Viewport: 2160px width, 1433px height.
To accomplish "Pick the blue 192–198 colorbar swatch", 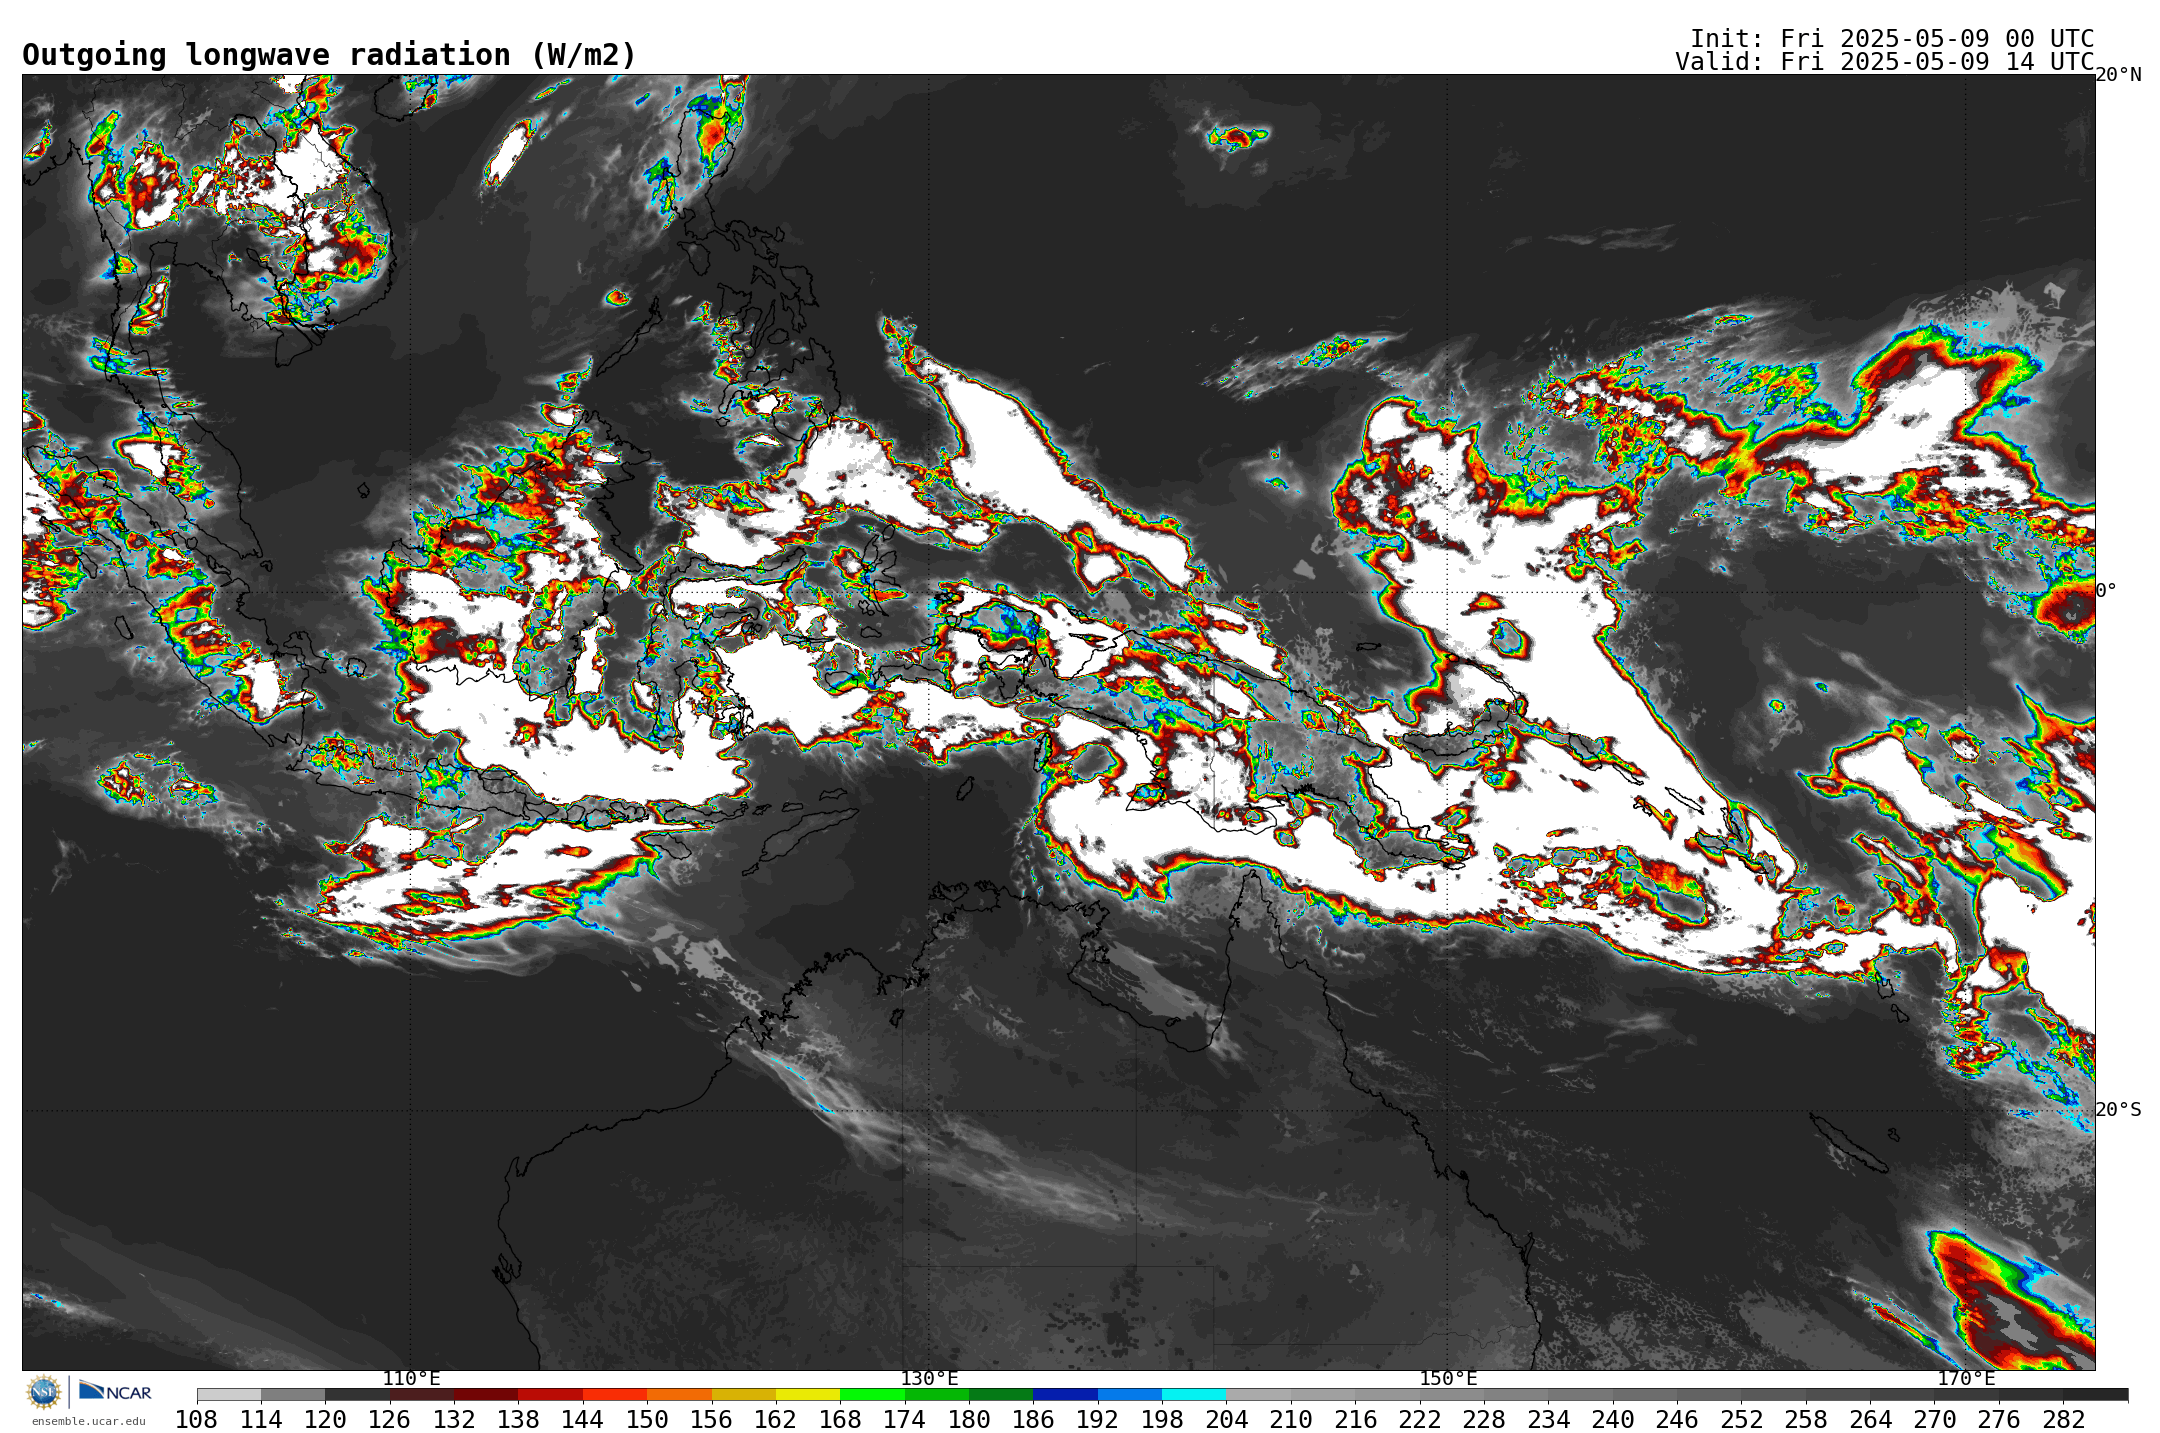I will 1130,1394.
